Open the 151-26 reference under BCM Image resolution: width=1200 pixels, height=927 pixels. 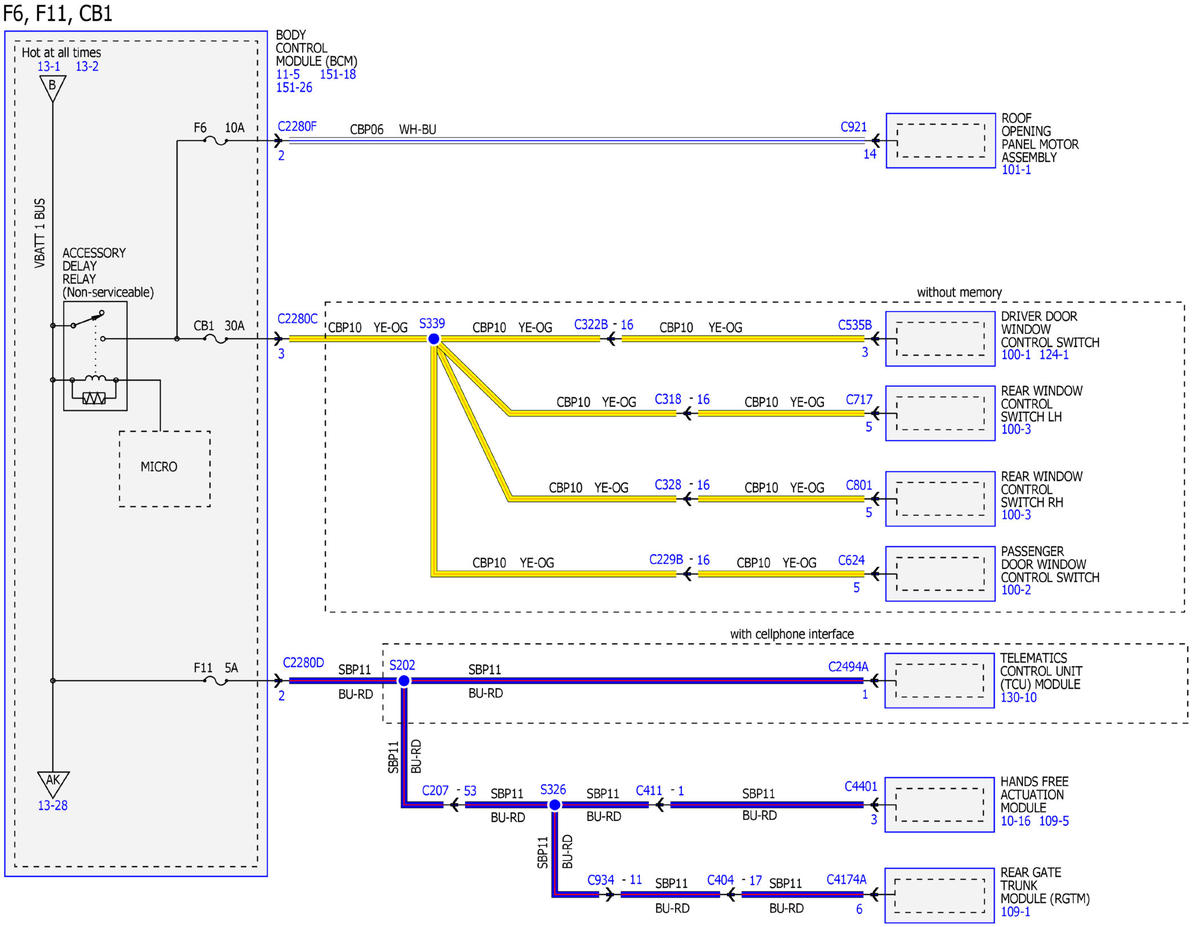point(294,87)
